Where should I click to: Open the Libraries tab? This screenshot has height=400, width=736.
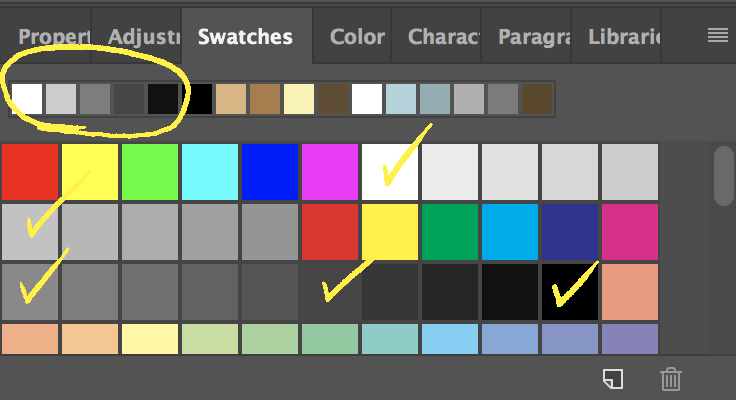click(625, 37)
